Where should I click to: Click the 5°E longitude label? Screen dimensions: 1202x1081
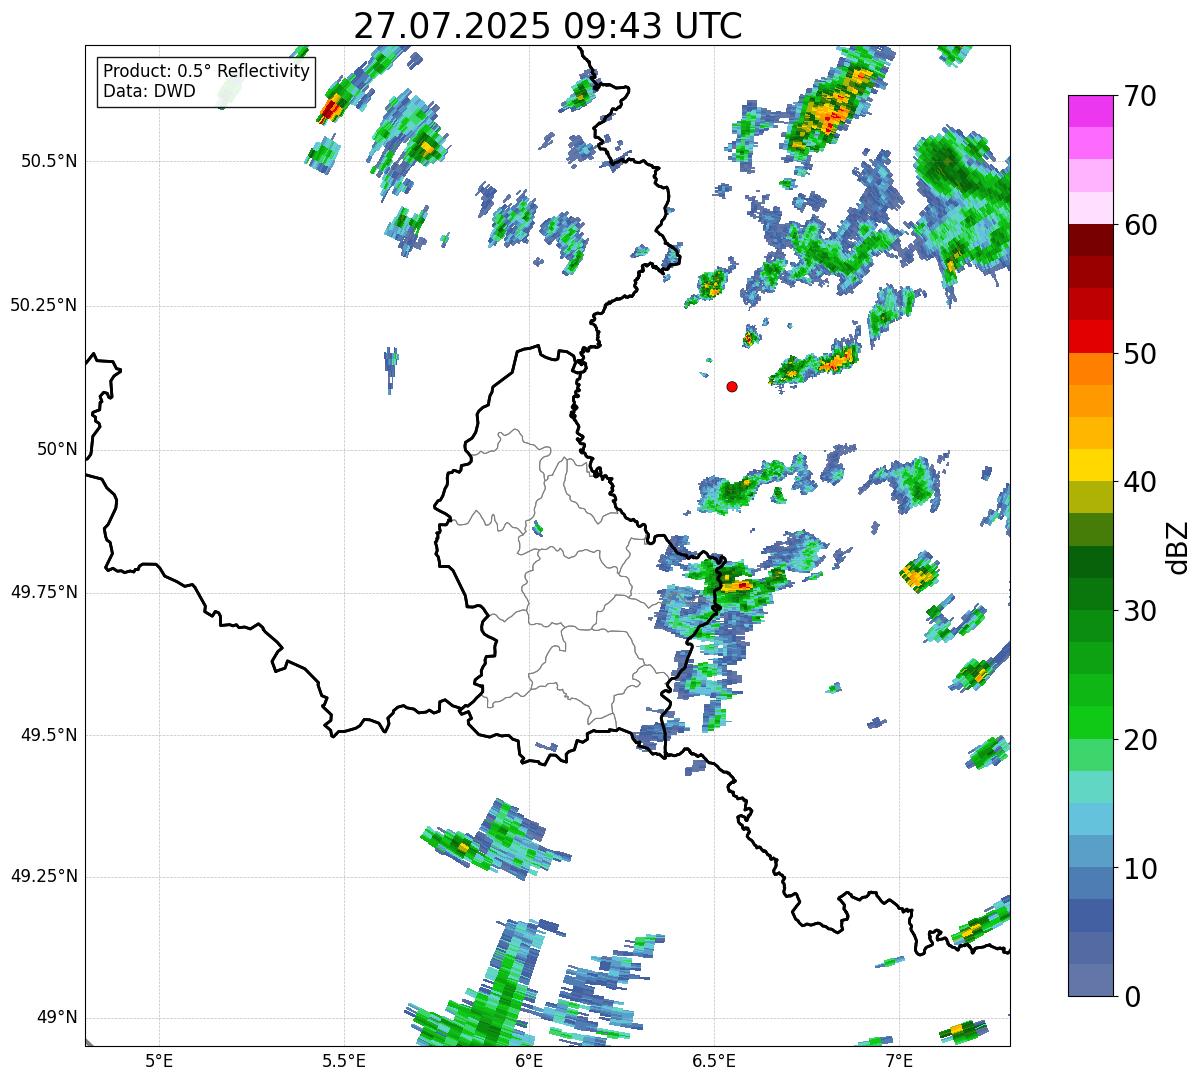click(x=159, y=1060)
